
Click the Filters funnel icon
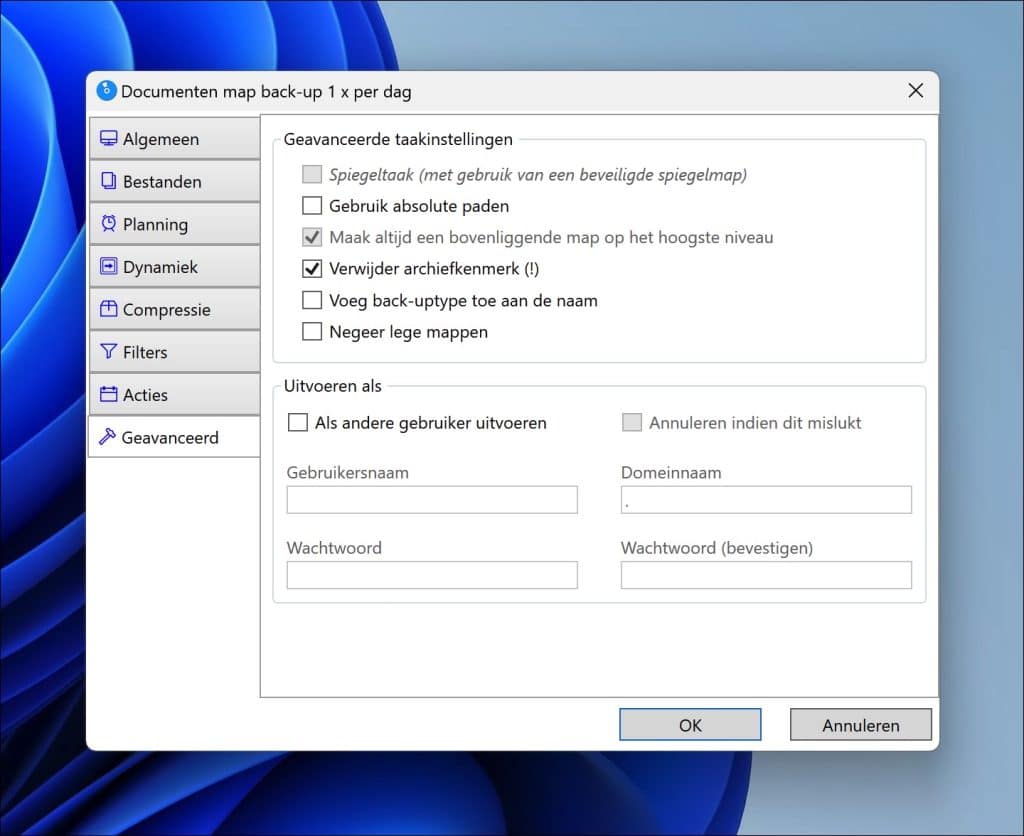click(x=108, y=351)
